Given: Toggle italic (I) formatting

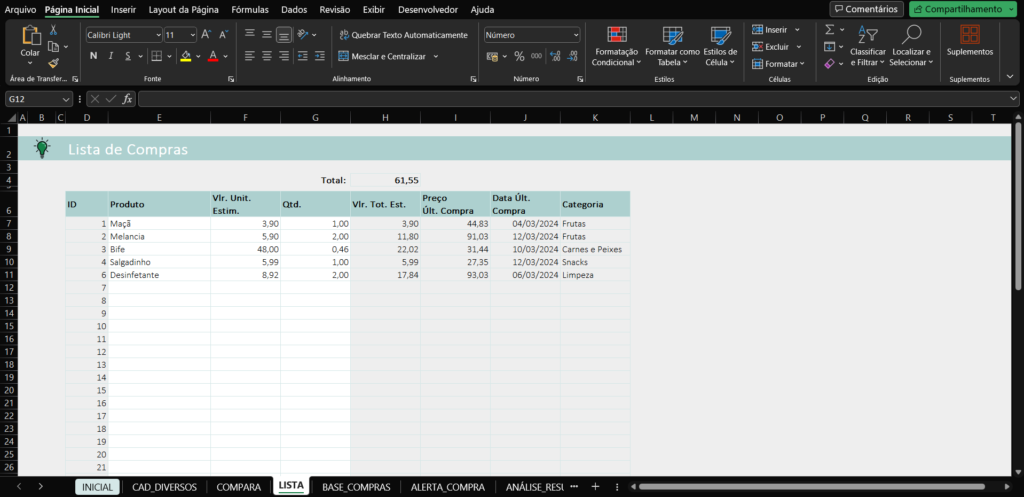Looking at the screenshot, I should coord(111,56).
